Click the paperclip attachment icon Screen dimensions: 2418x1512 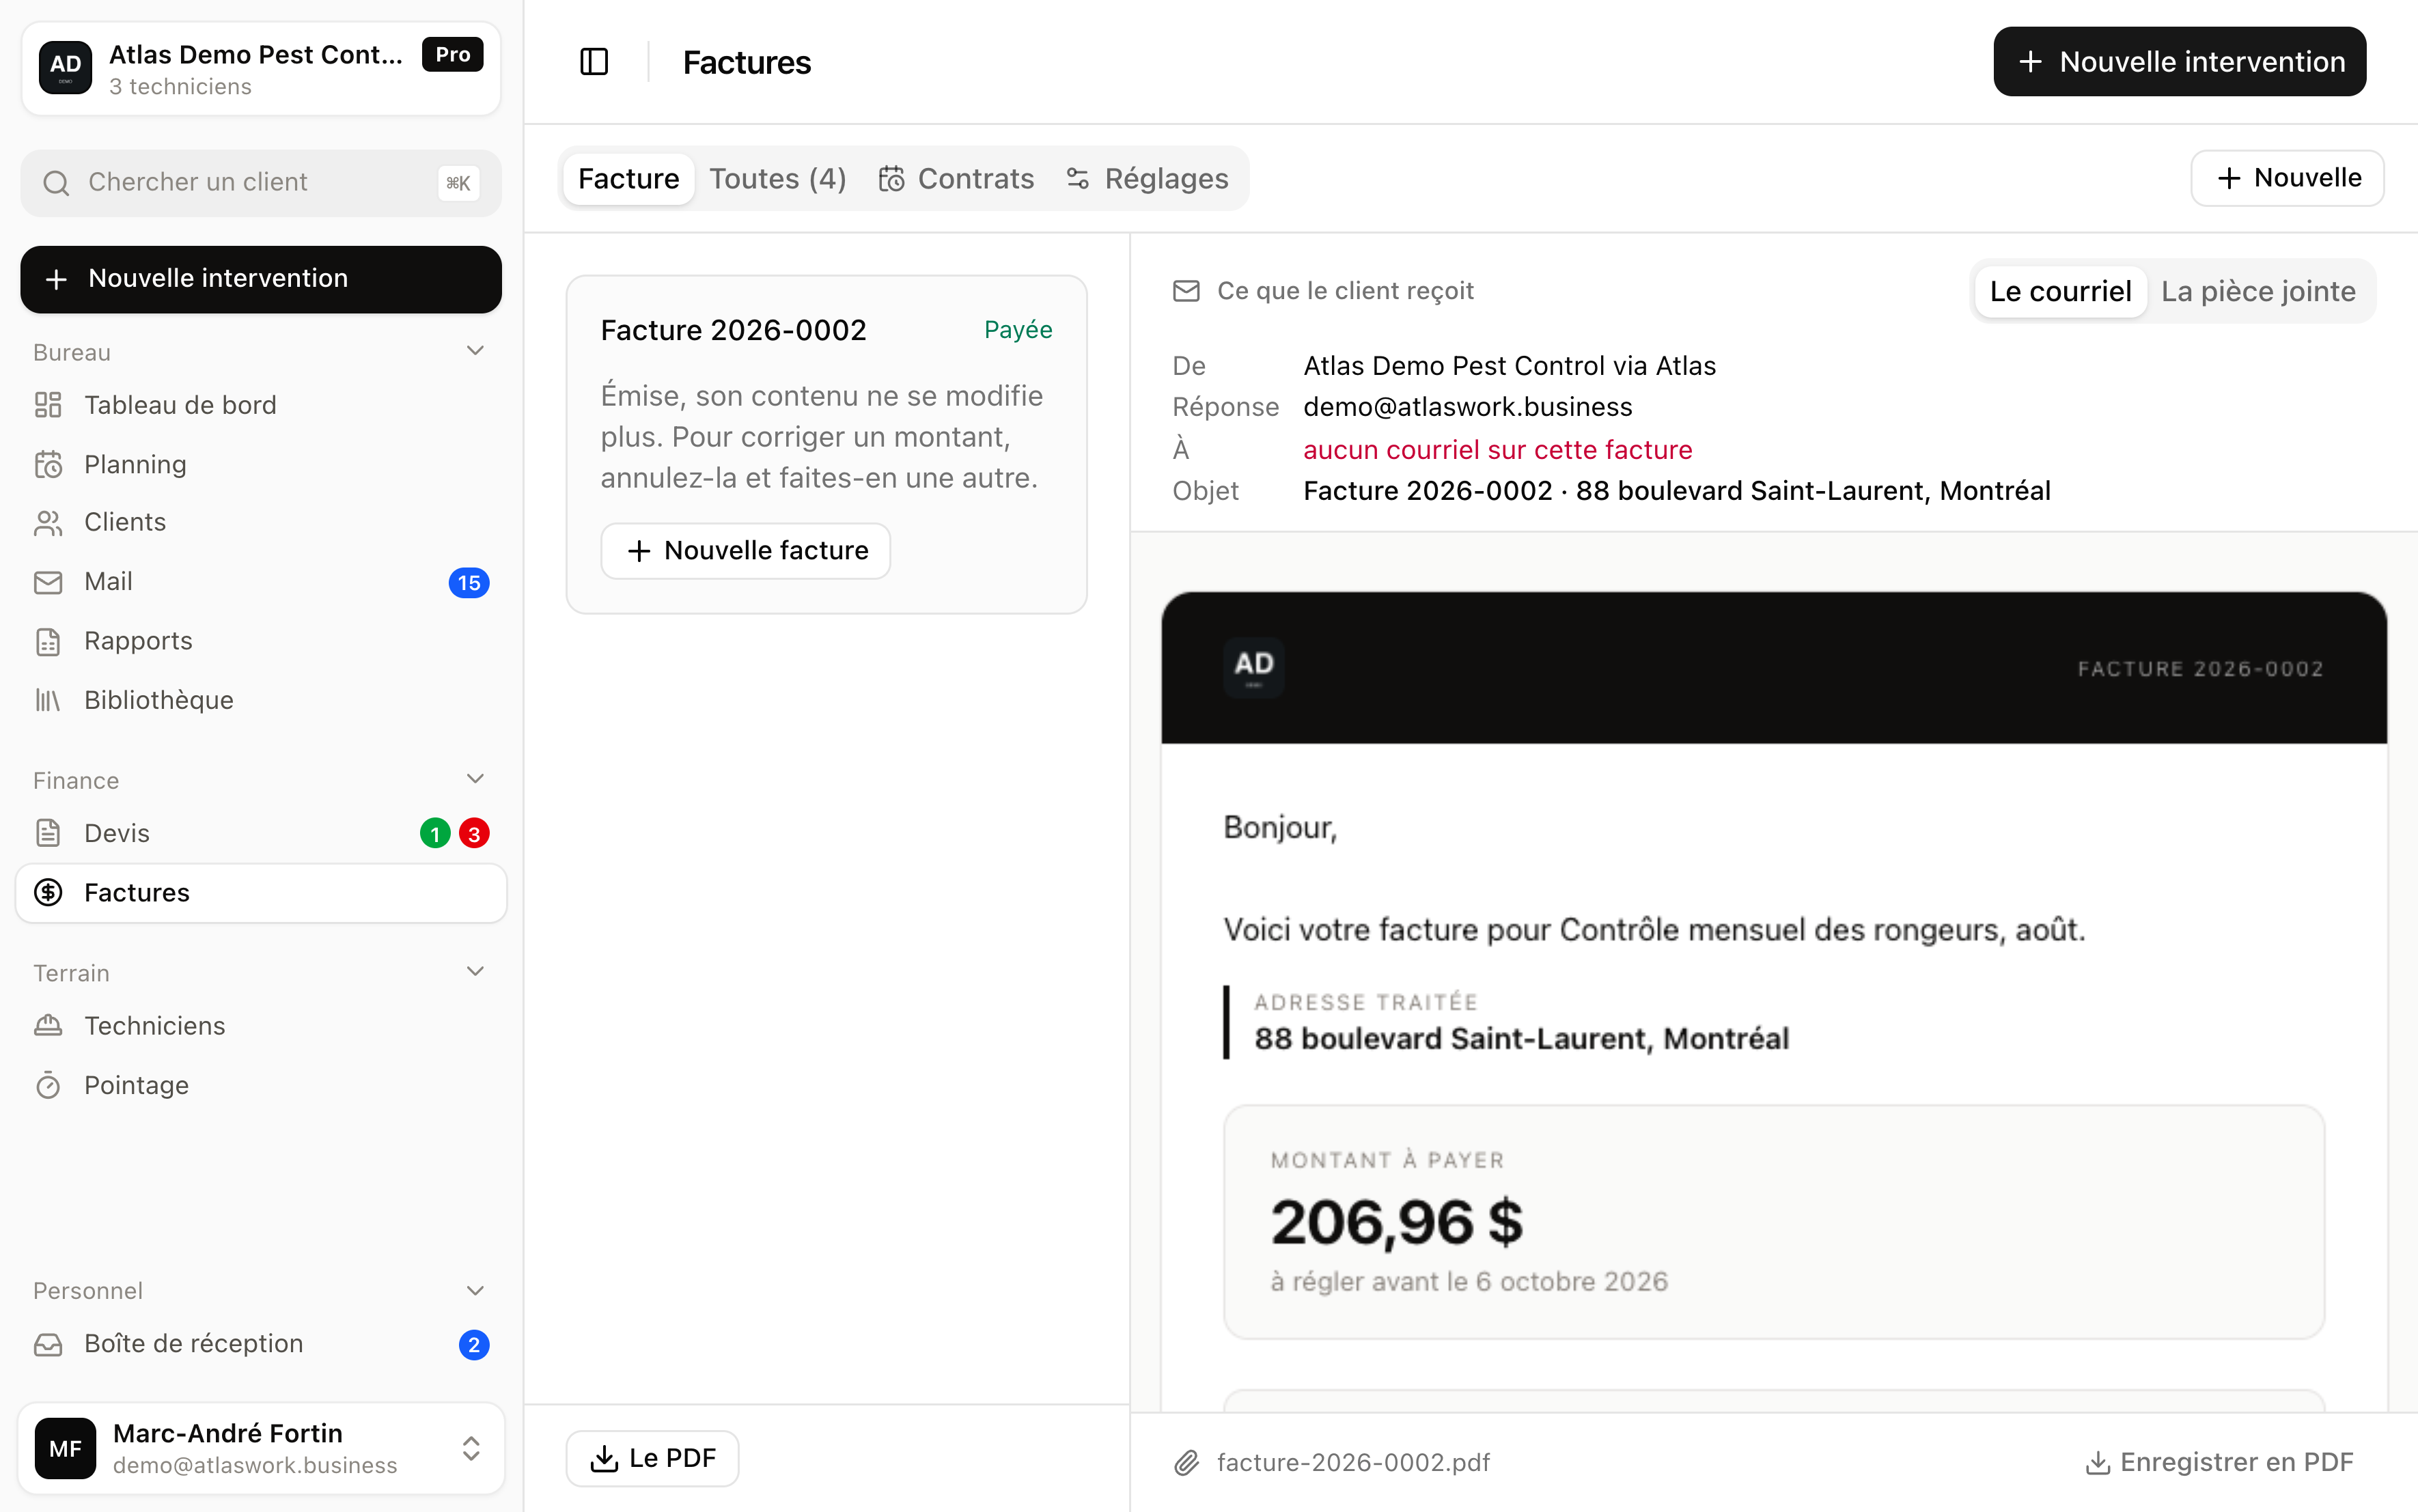1186,1463
